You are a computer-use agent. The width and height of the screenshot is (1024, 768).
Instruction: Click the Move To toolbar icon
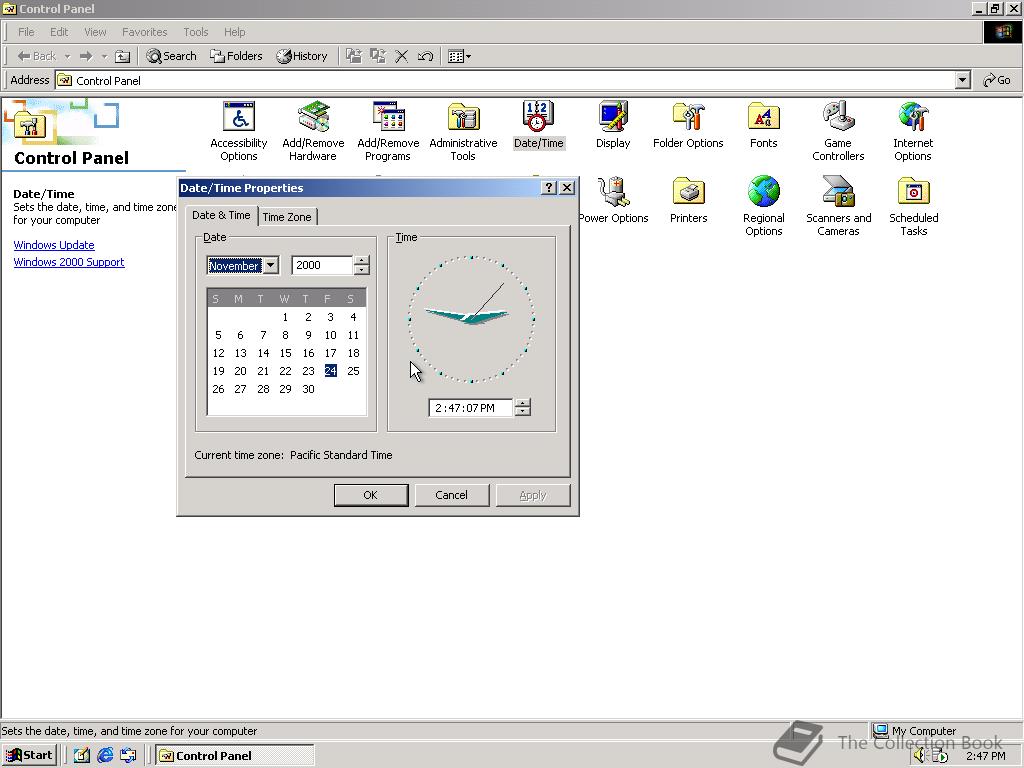[x=354, y=56]
